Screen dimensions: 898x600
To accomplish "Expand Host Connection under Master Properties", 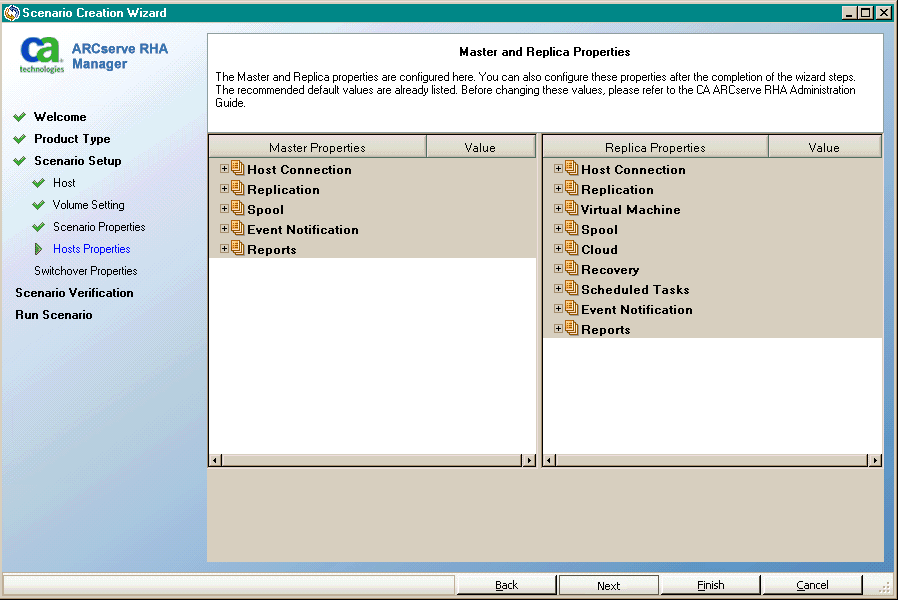I will click(x=223, y=169).
